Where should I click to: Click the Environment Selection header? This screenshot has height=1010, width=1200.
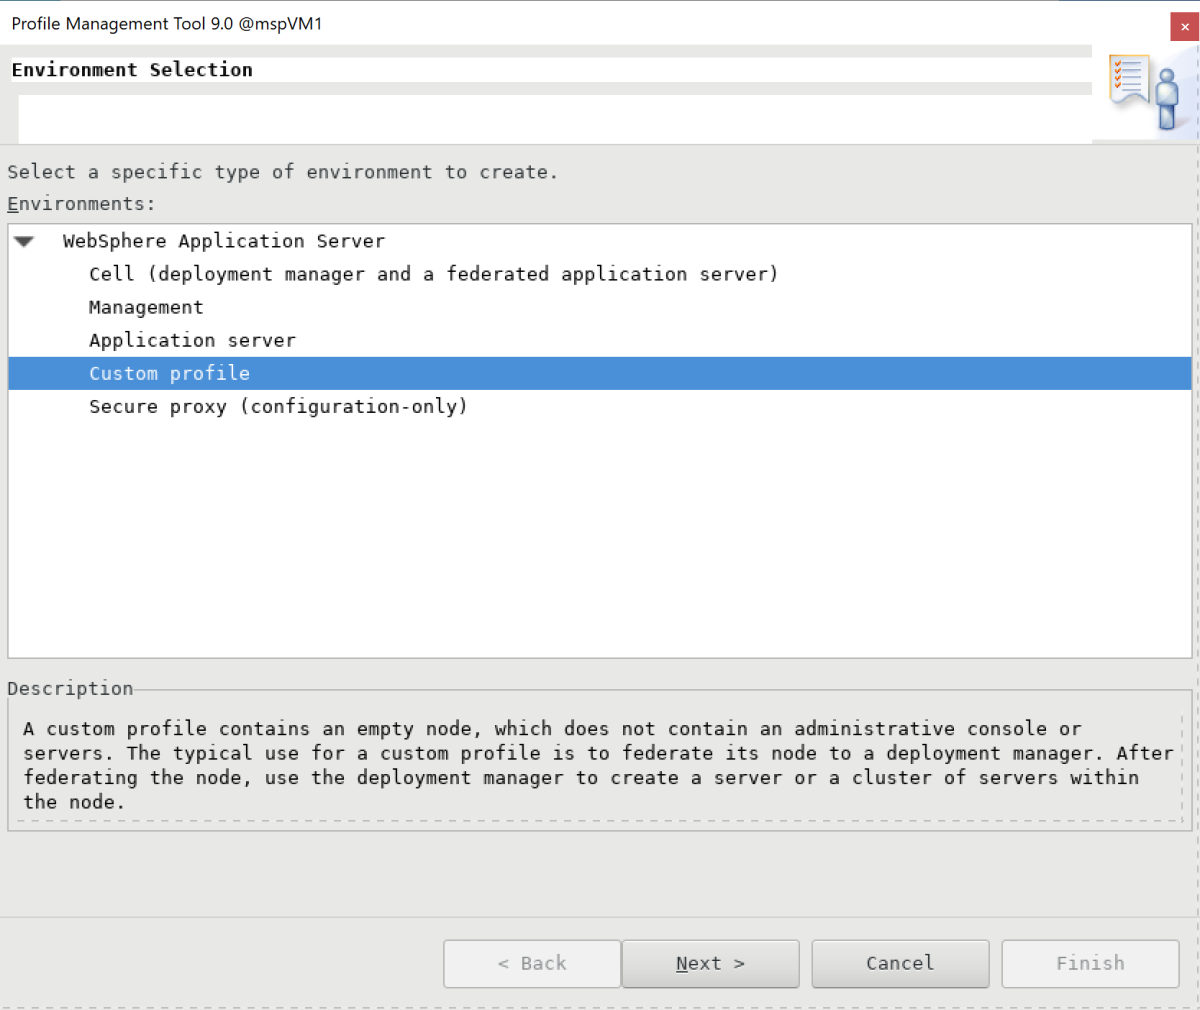pyautogui.click(x=131, y=69)
